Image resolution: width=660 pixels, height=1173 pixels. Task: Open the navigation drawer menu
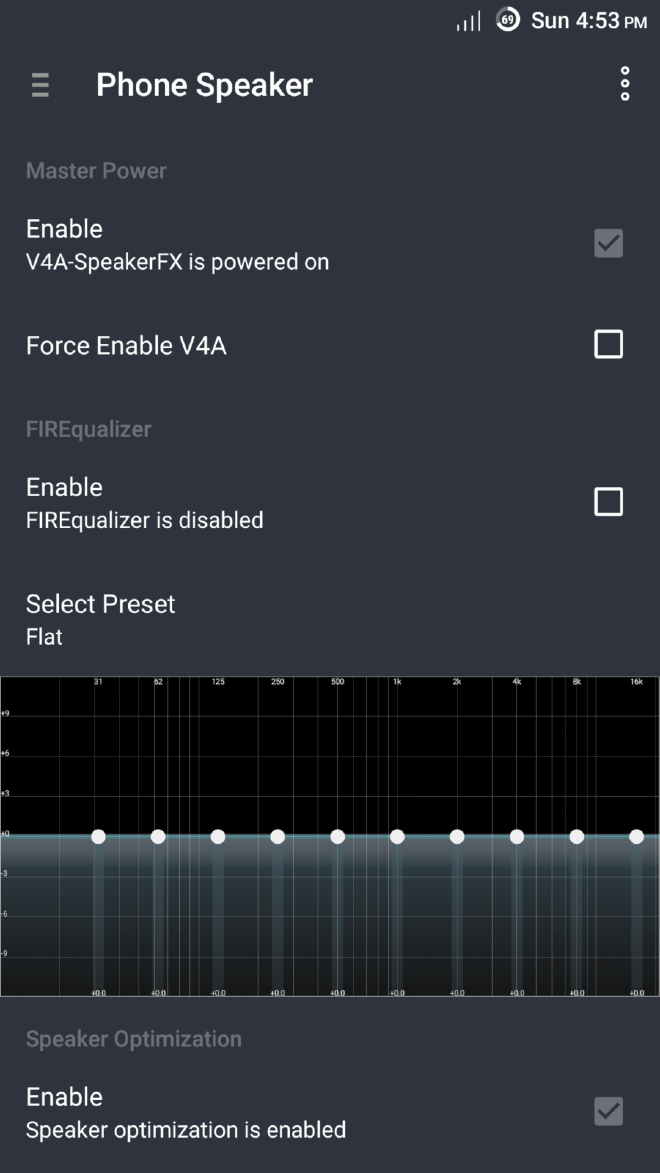[40, 85]
